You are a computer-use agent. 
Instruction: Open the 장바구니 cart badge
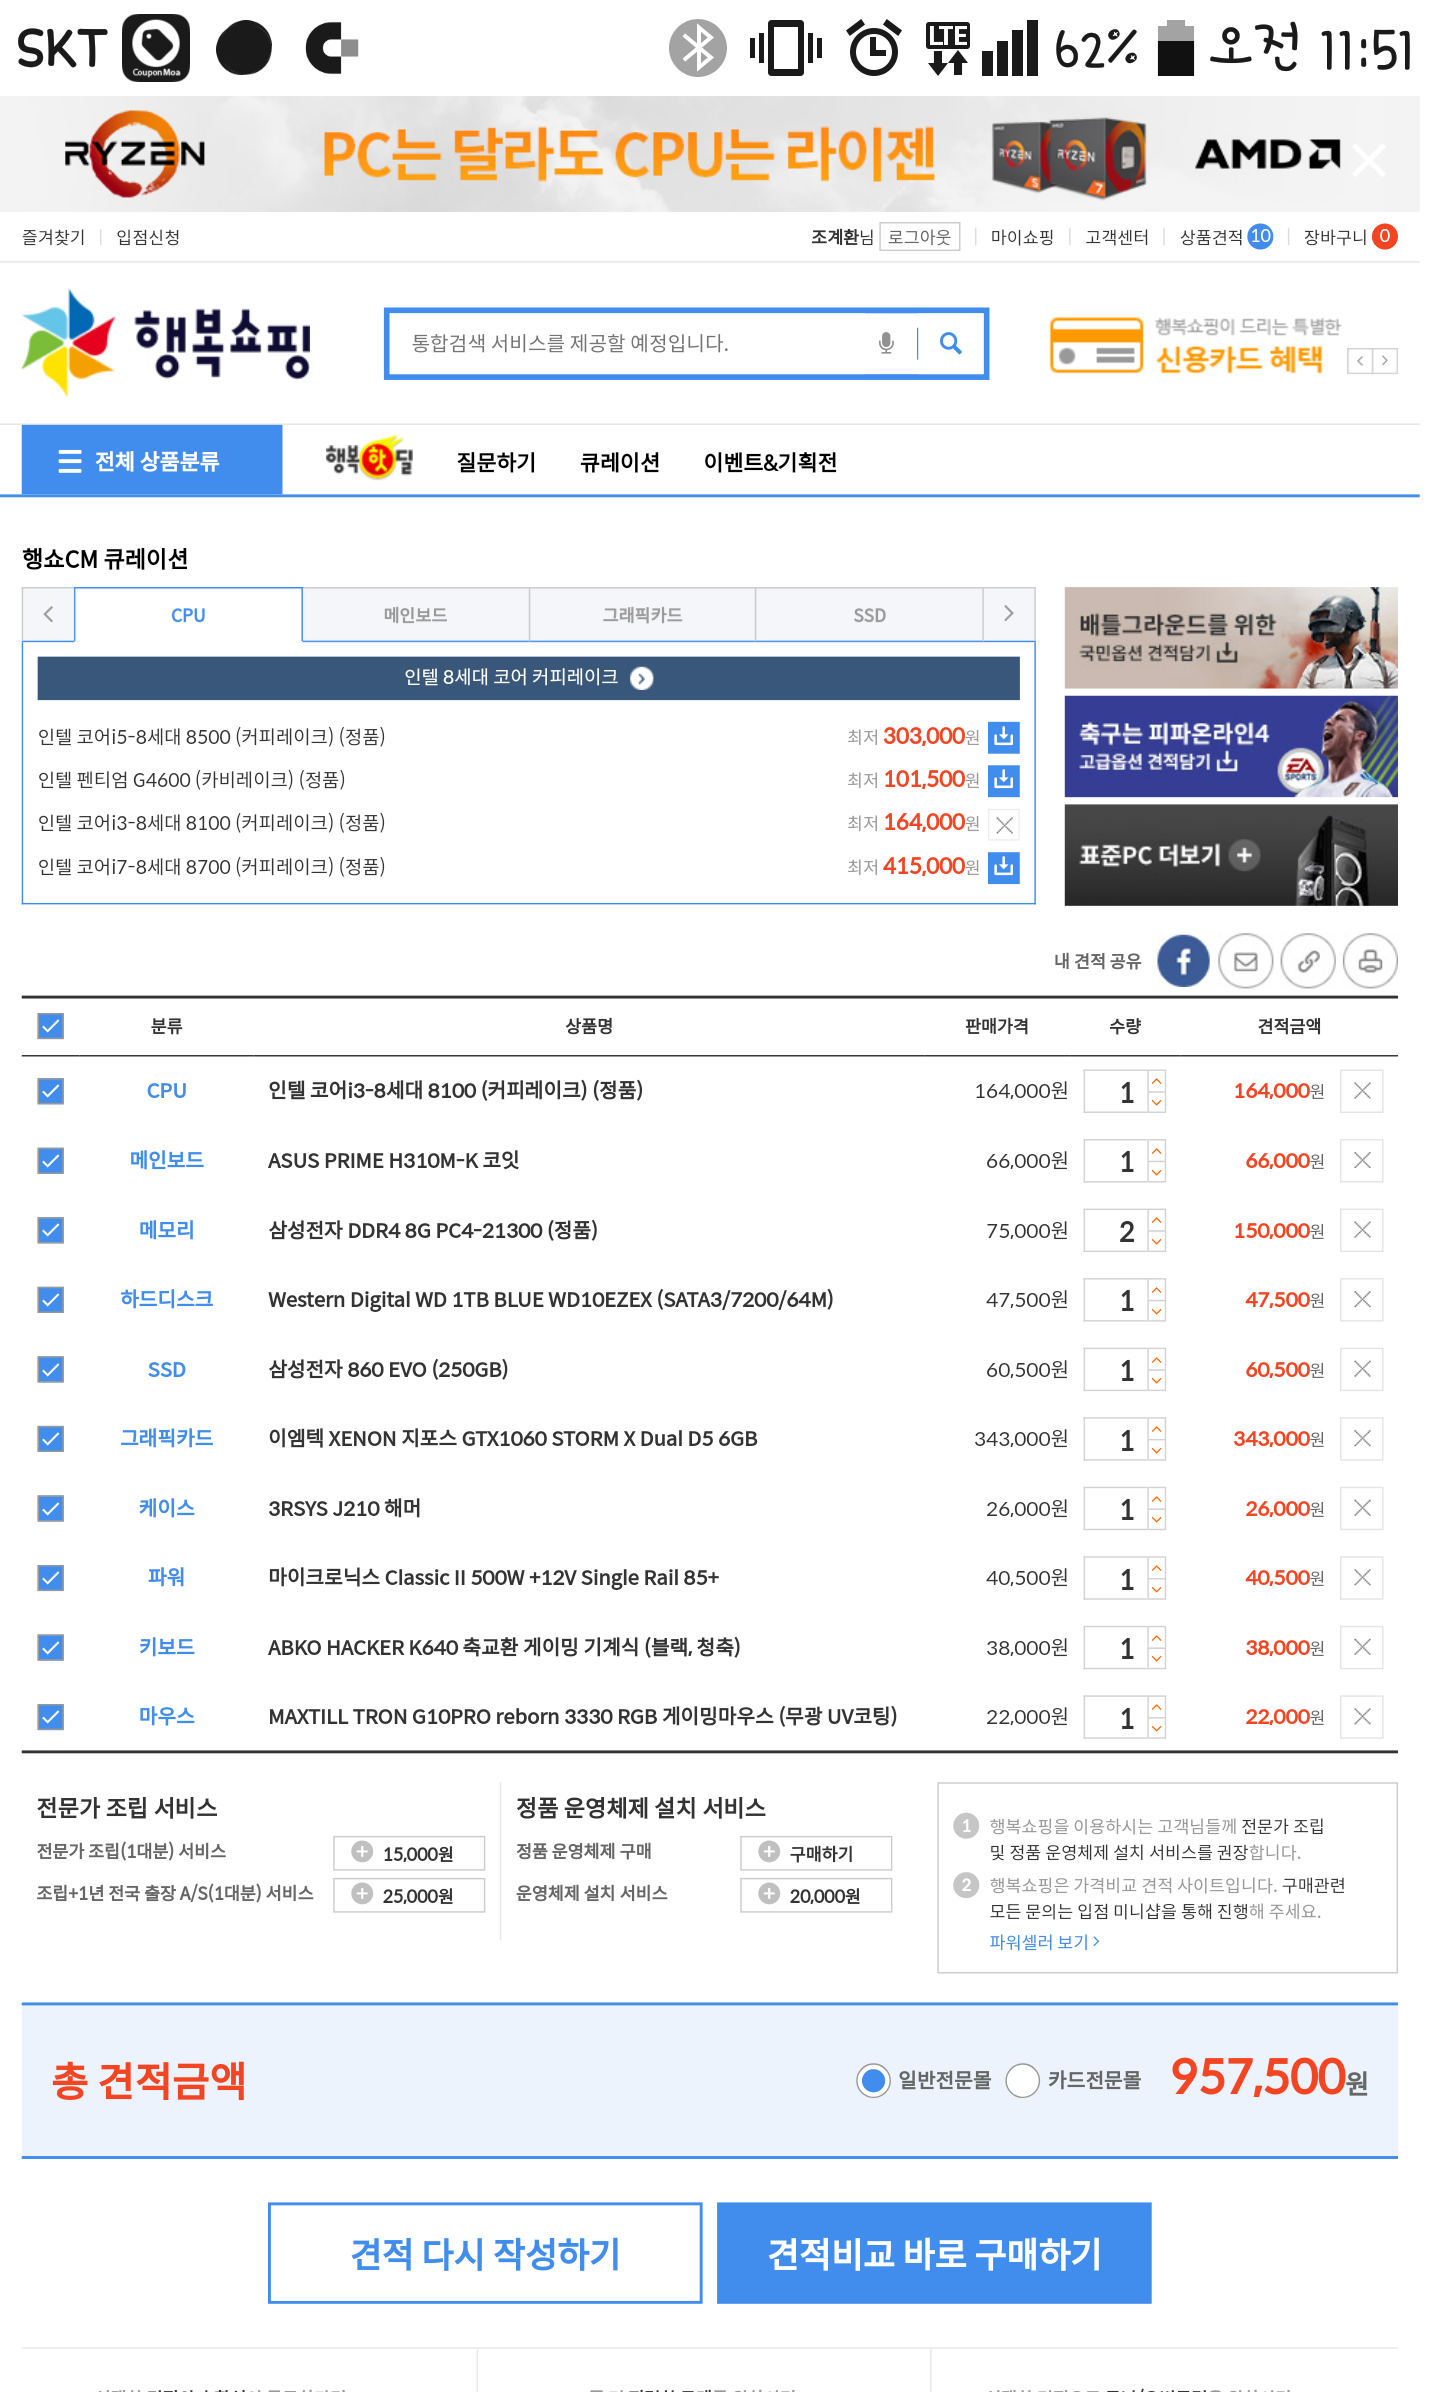pyautogui.click(x=1384, y=237)
